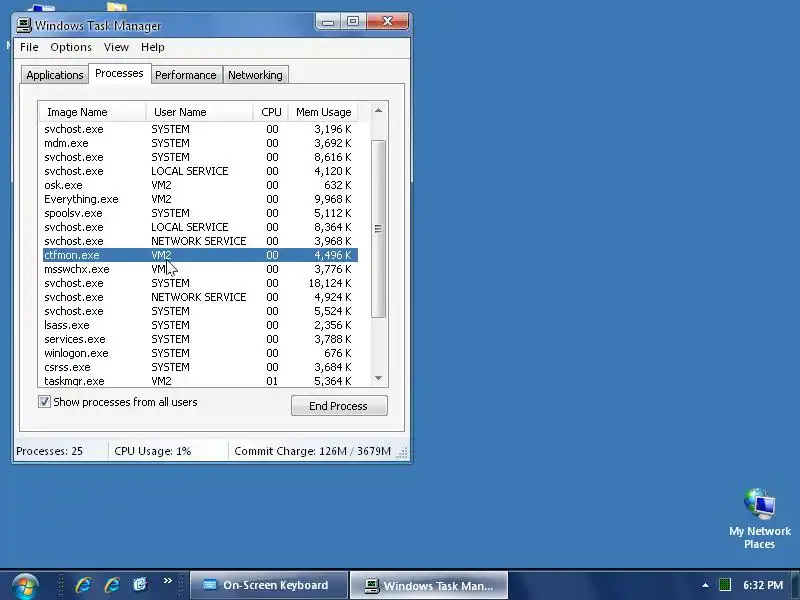Select svchost.exe row using 18,124 K
The width and height of the screenshot is (800, 600).
tap(199, 283)
